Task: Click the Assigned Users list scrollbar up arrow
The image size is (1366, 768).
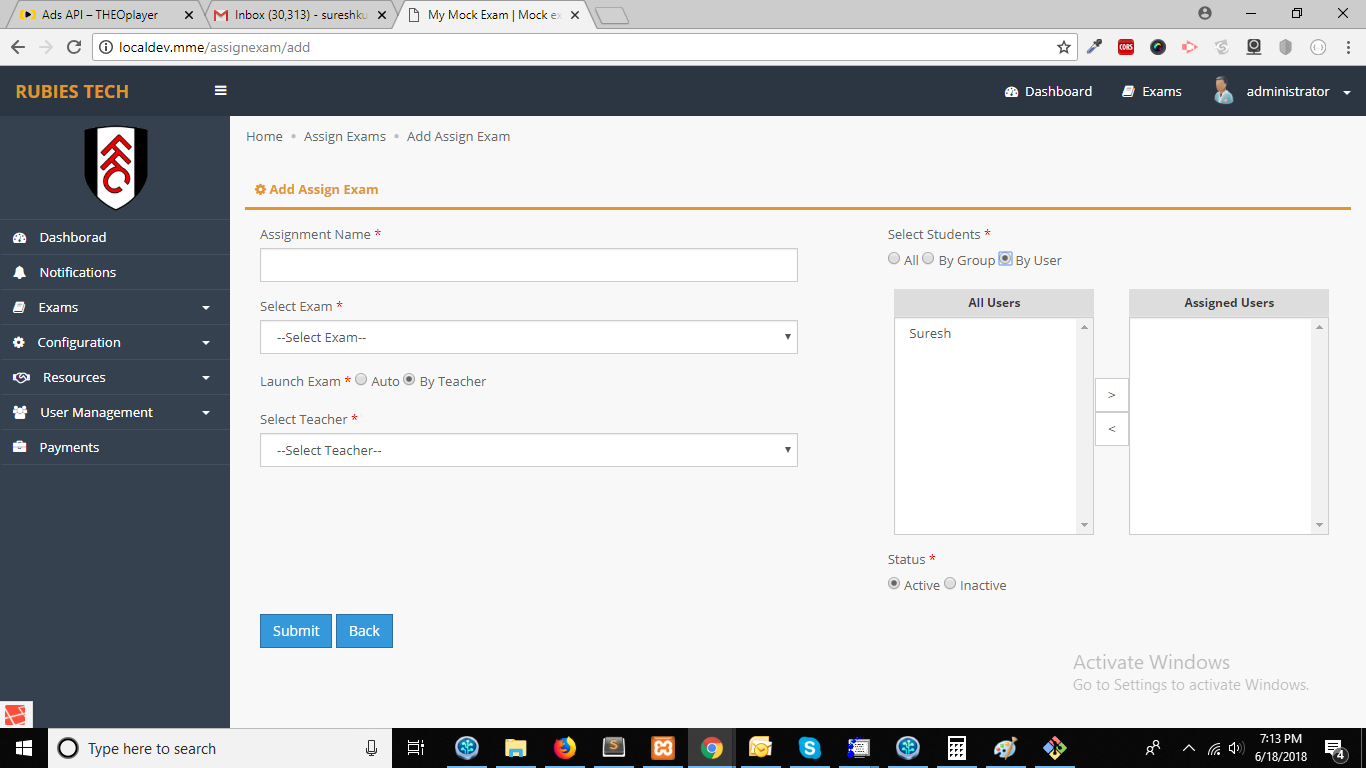Action: click(x=1320, y=327)
